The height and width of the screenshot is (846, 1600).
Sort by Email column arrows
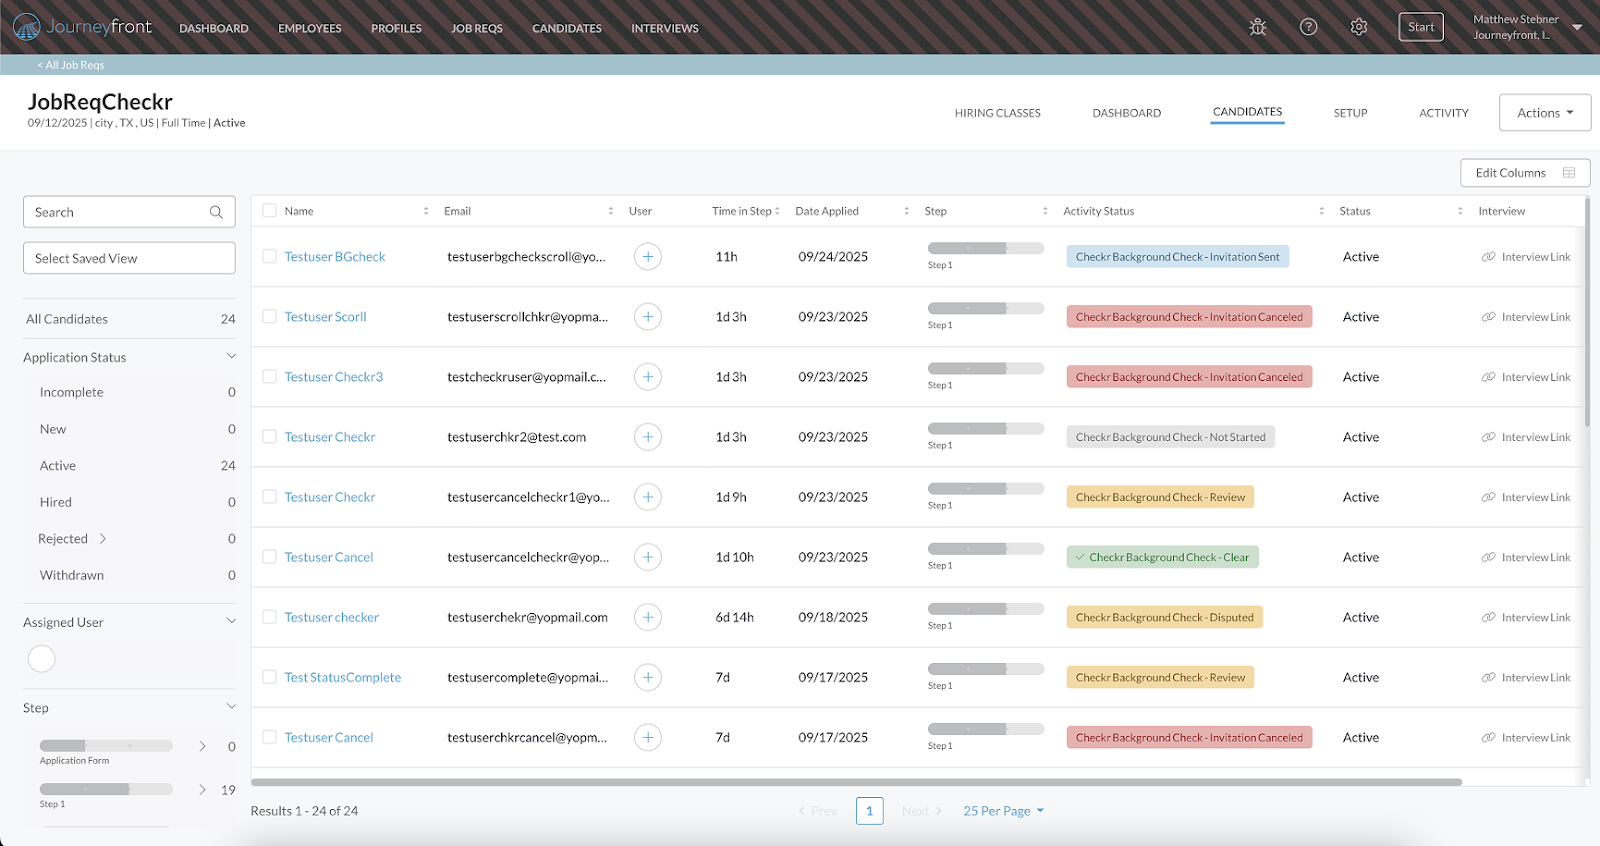click(x=611, y=211)
